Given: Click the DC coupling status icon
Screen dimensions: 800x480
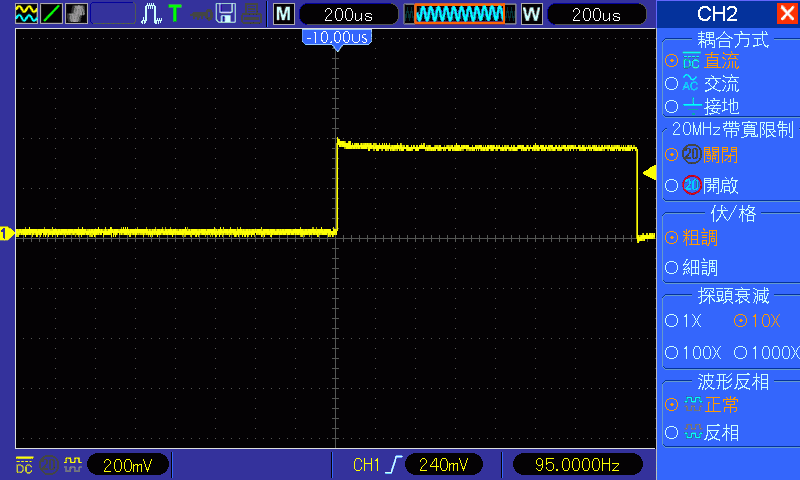Looking at the screenshot, I should click(24, 465).
